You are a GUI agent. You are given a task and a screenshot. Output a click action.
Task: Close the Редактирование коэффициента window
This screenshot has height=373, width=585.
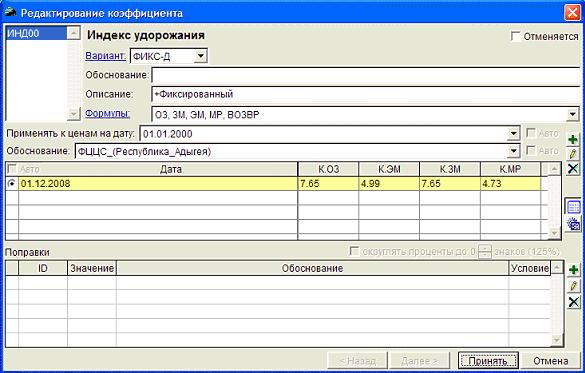pos(572,13)
